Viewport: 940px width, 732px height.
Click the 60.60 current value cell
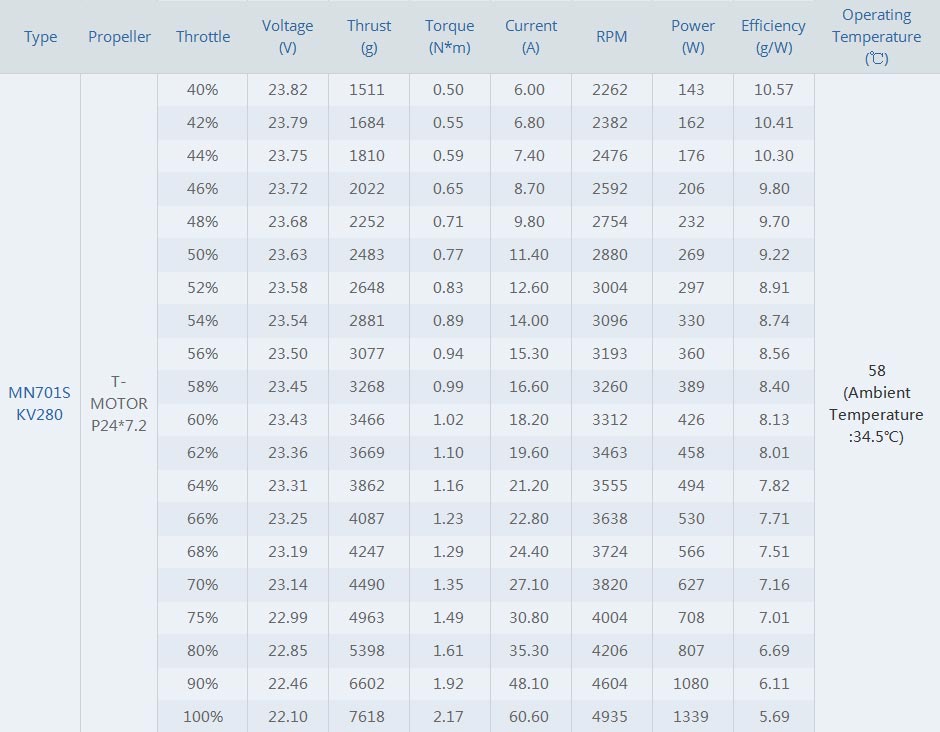click(529, 716)
